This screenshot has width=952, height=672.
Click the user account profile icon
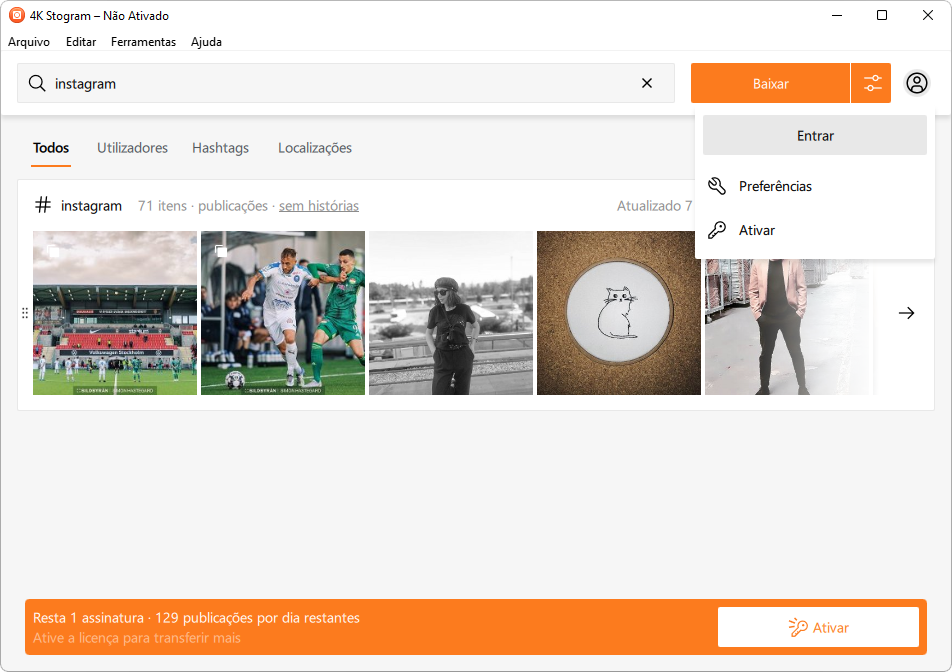(x=917, y=84)
